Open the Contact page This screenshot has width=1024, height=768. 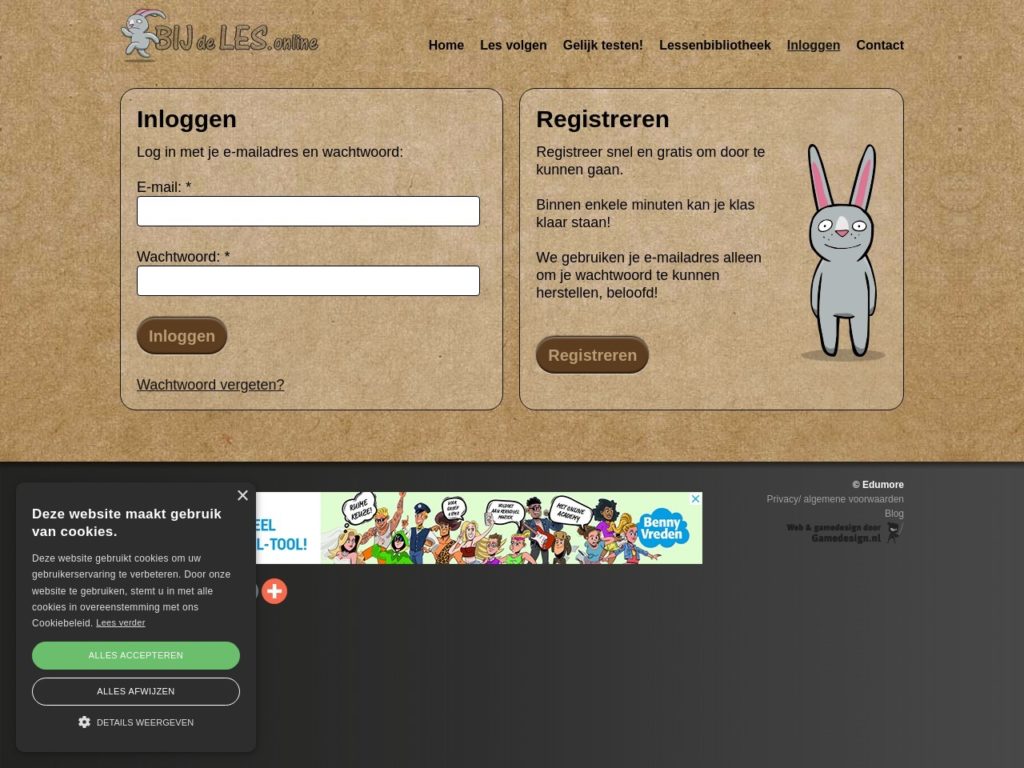(x=879, y=45)
